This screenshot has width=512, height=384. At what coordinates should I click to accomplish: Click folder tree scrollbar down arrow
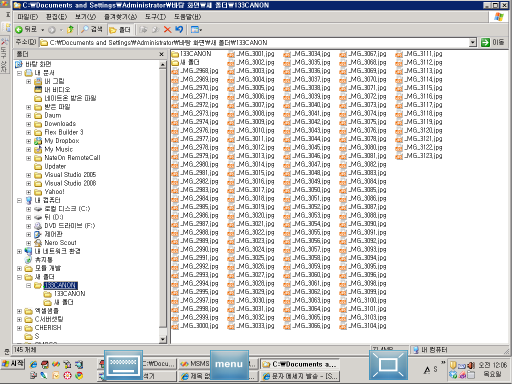coord(163,339)
